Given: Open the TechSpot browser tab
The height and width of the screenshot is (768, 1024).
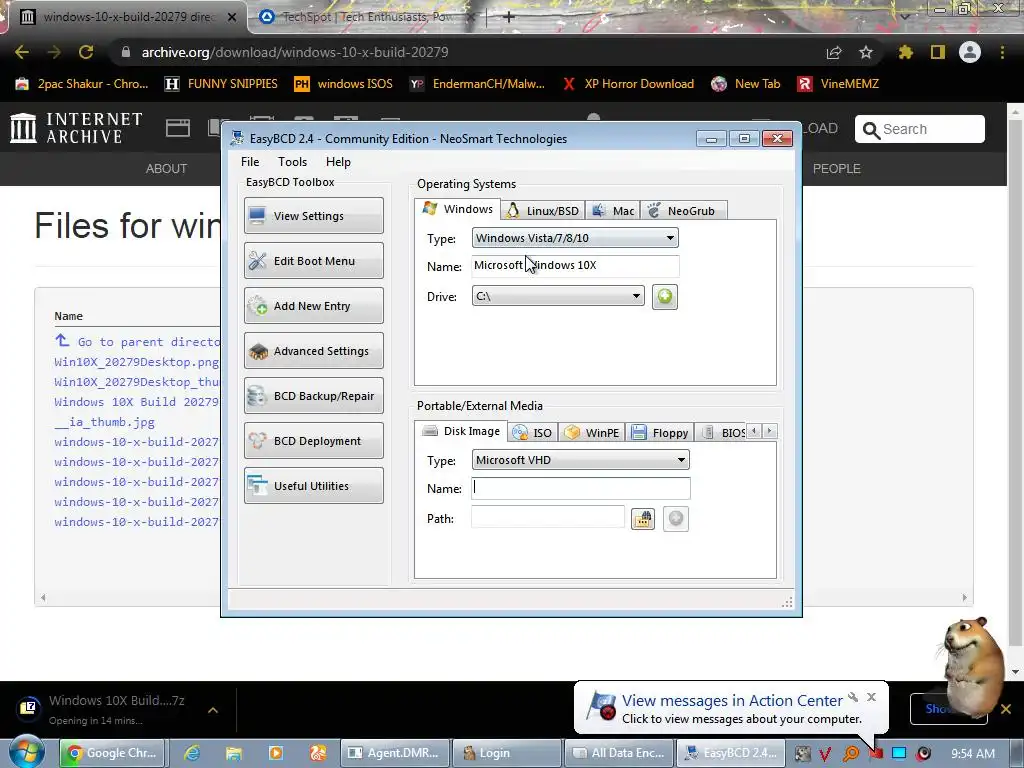Looking at the screenshot, I should [366, 17].
